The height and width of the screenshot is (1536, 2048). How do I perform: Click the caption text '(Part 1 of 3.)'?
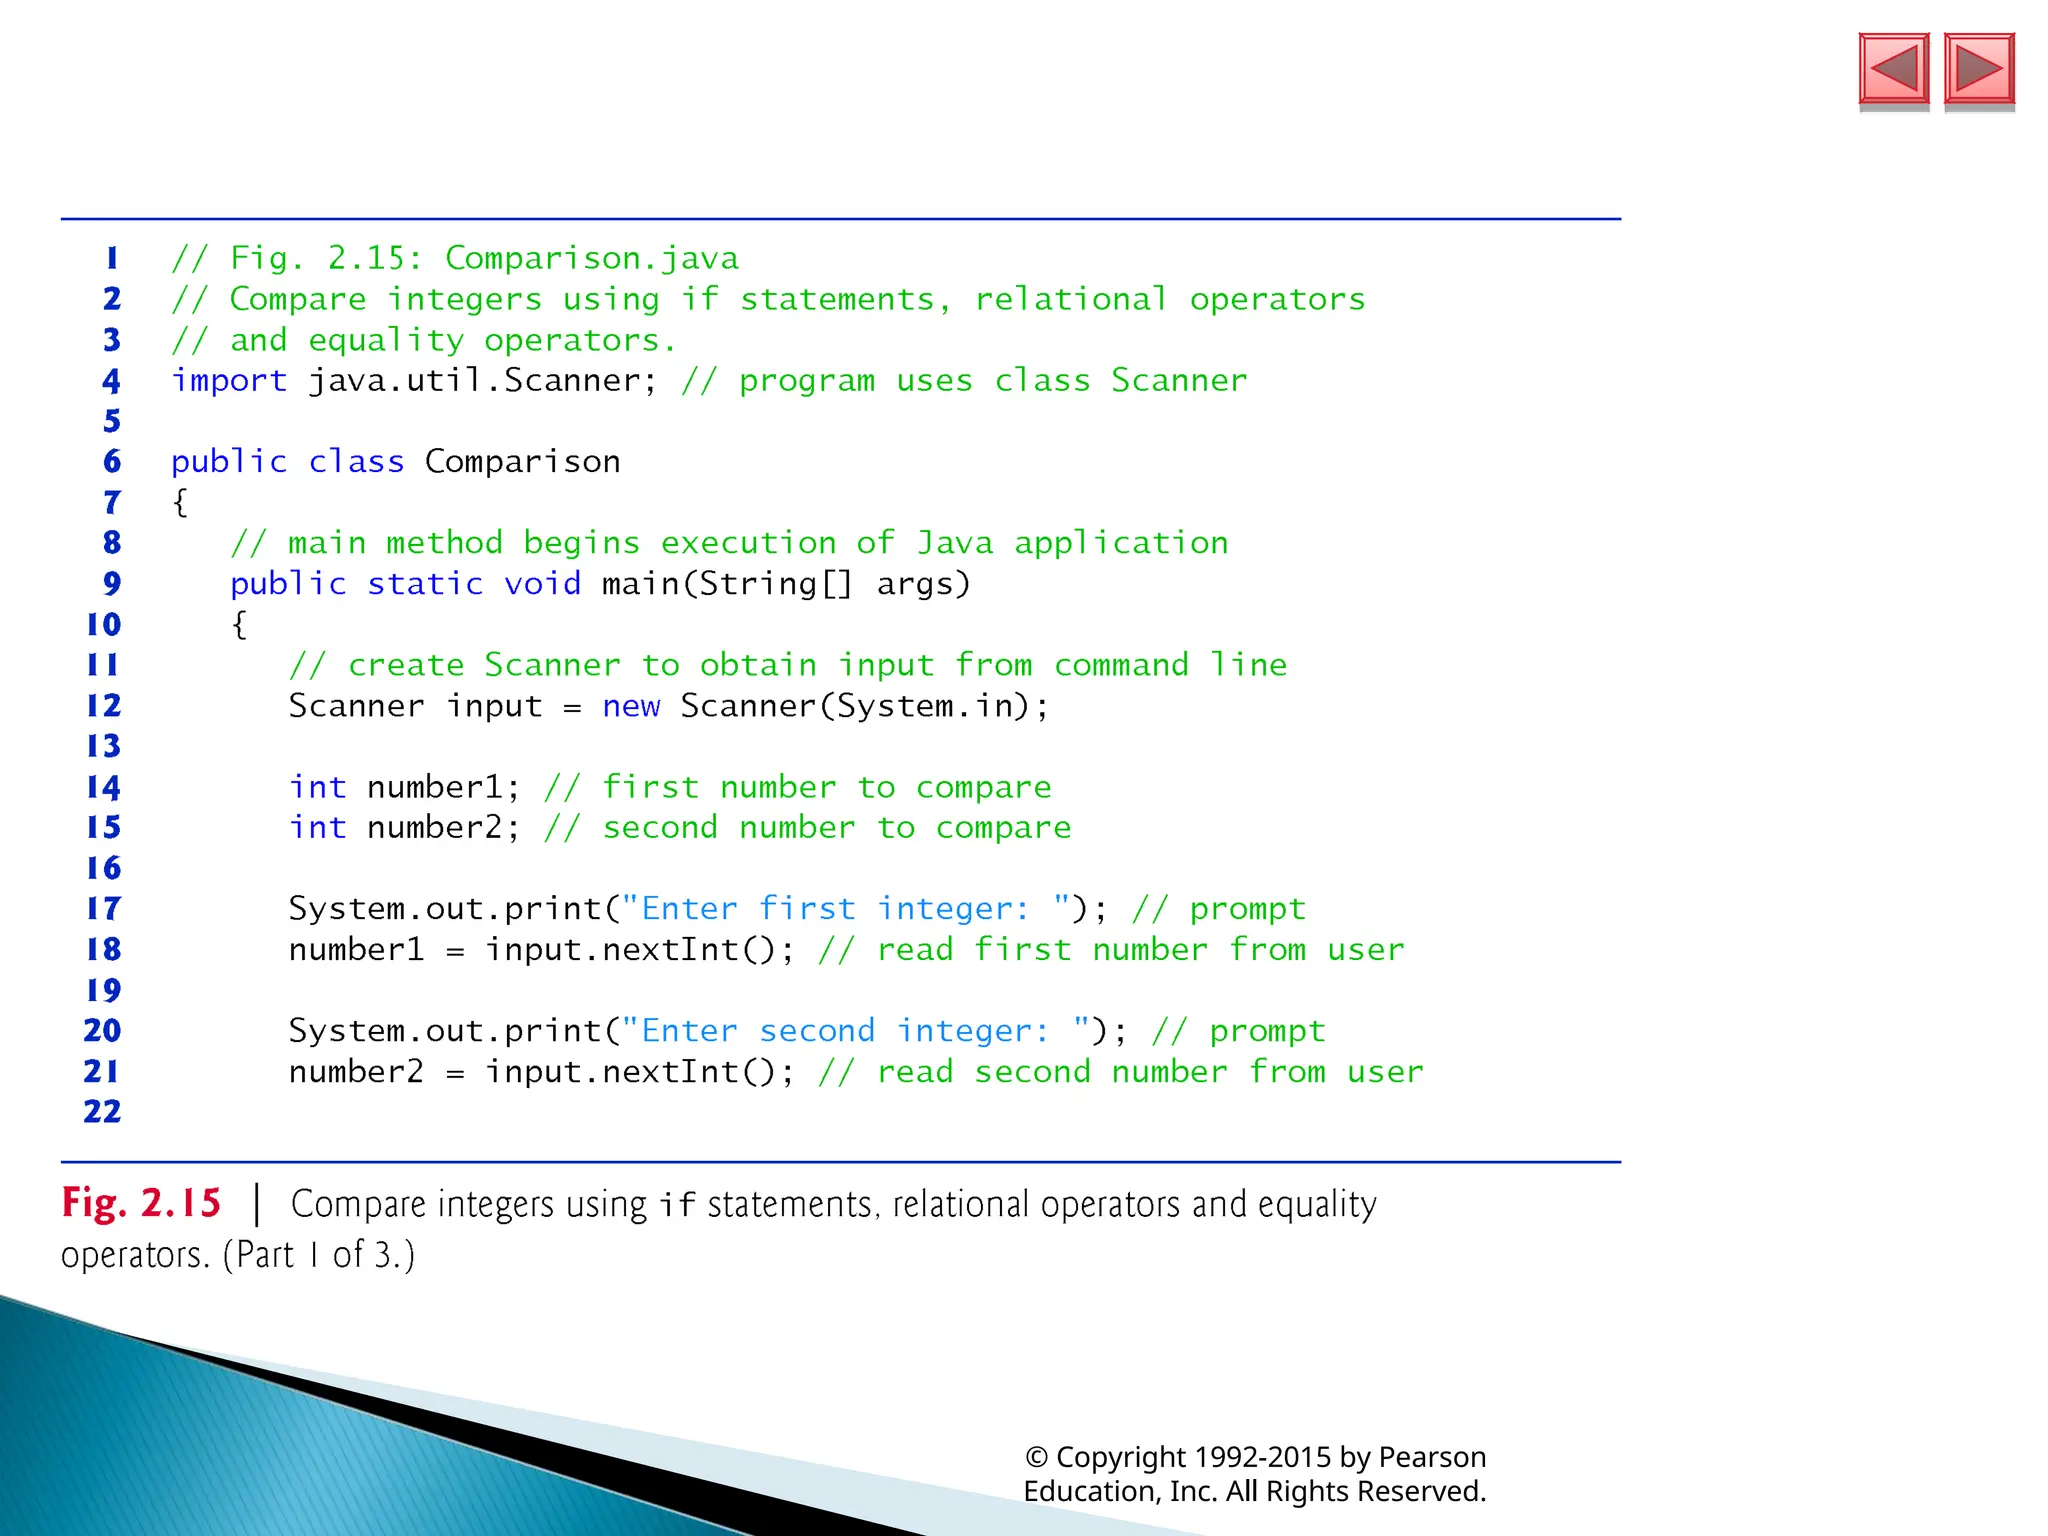point(318,1254)
